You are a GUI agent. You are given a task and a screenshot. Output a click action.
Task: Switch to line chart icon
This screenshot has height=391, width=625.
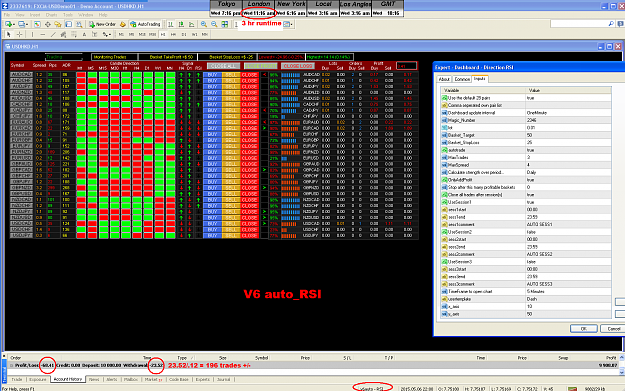coord(192,24)
